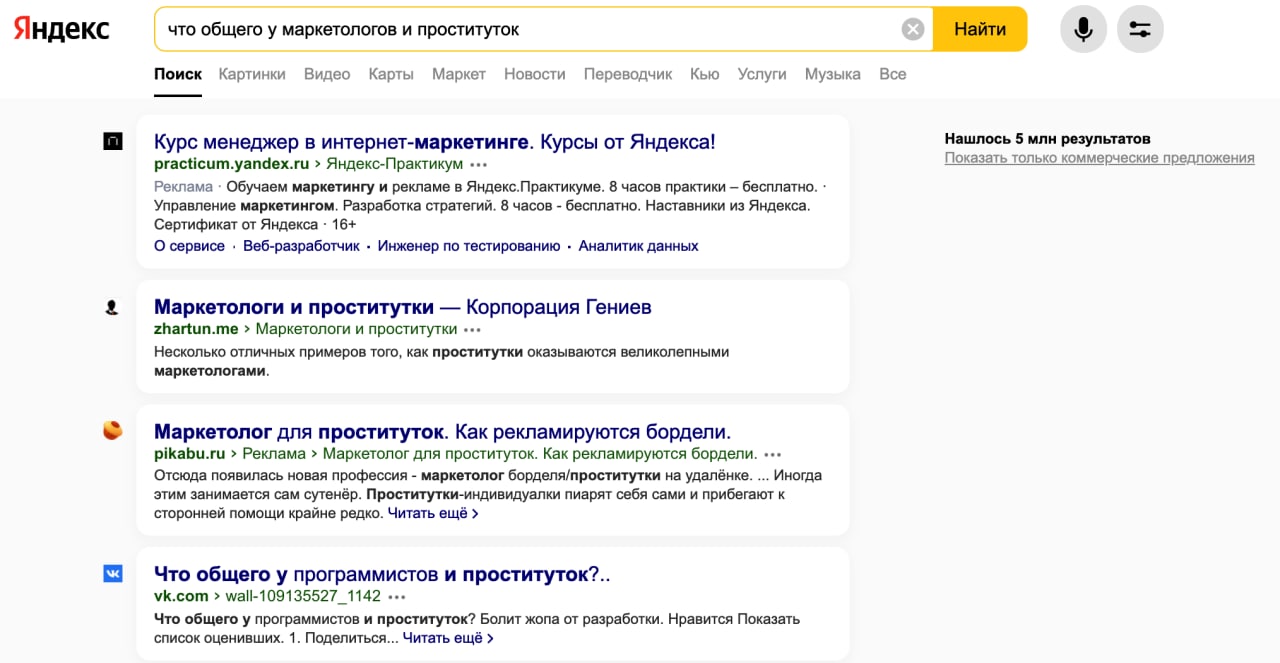Open 'Маркетологи и проститутки — Корпорация Гениев' title
Screen dimensions: 1280x663
pyautogui.click(x=403, y=307)
